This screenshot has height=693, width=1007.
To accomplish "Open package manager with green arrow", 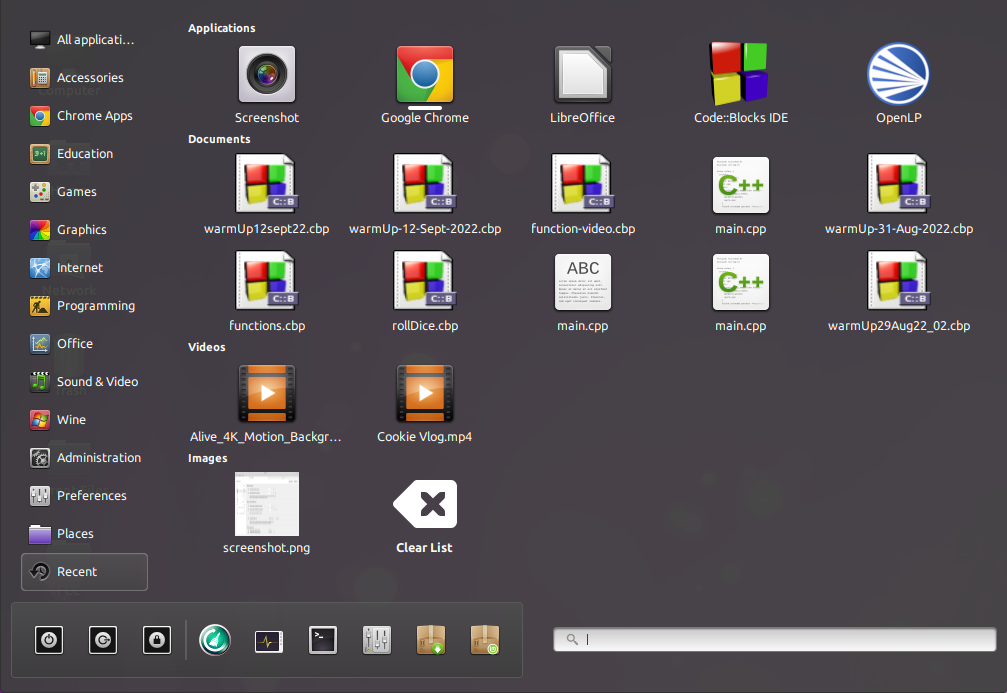I will [x=430, y=640].
